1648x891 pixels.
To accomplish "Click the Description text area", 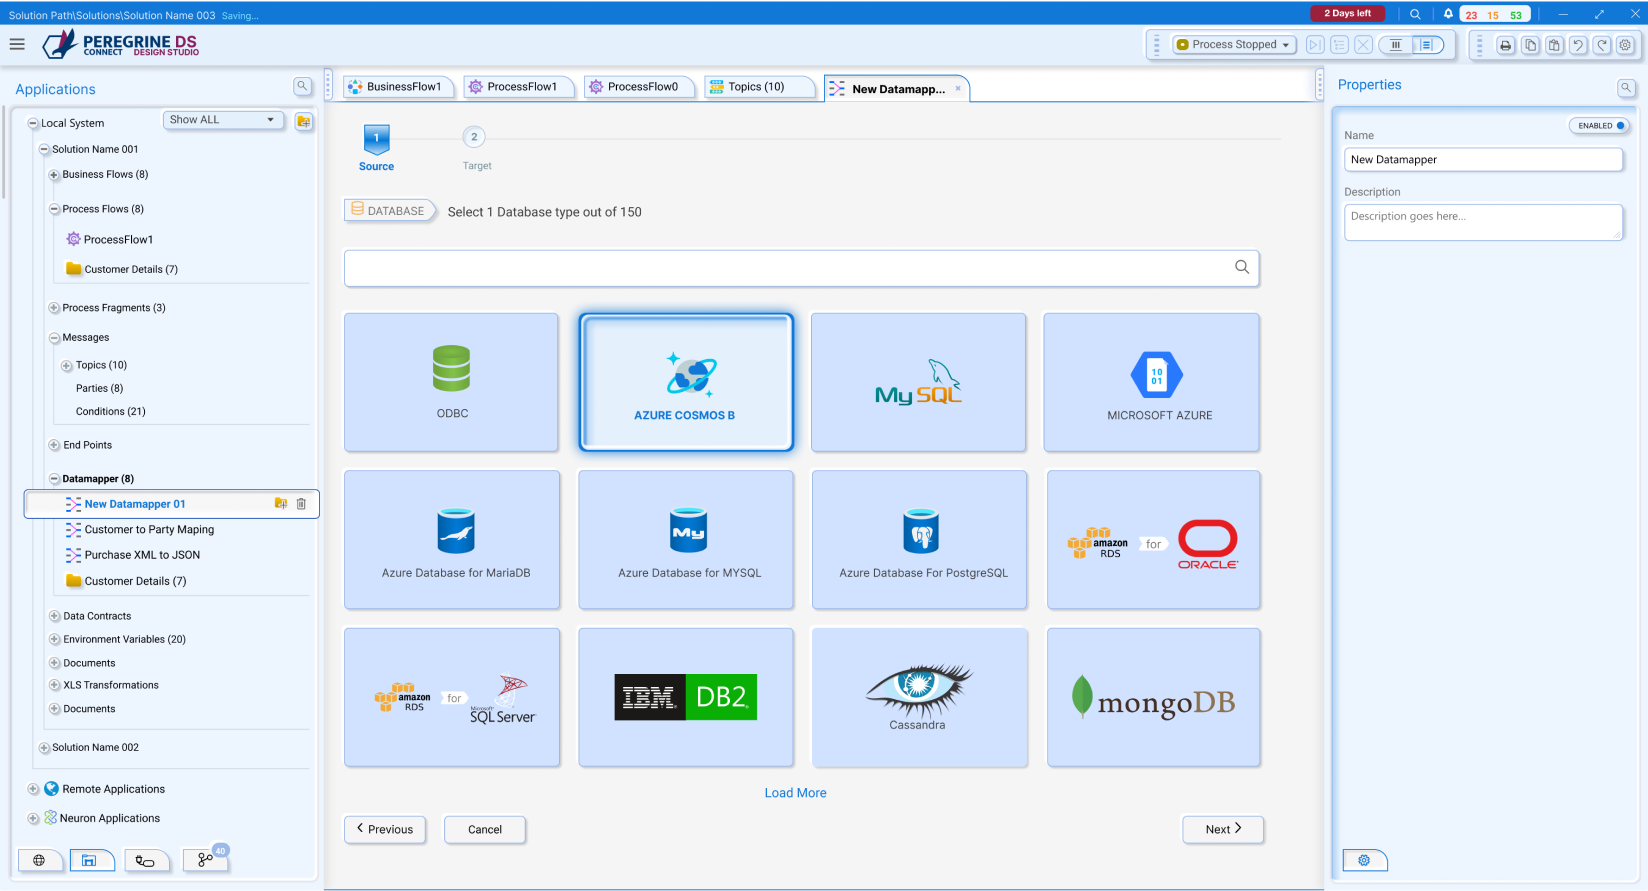I will [1483, 222].
